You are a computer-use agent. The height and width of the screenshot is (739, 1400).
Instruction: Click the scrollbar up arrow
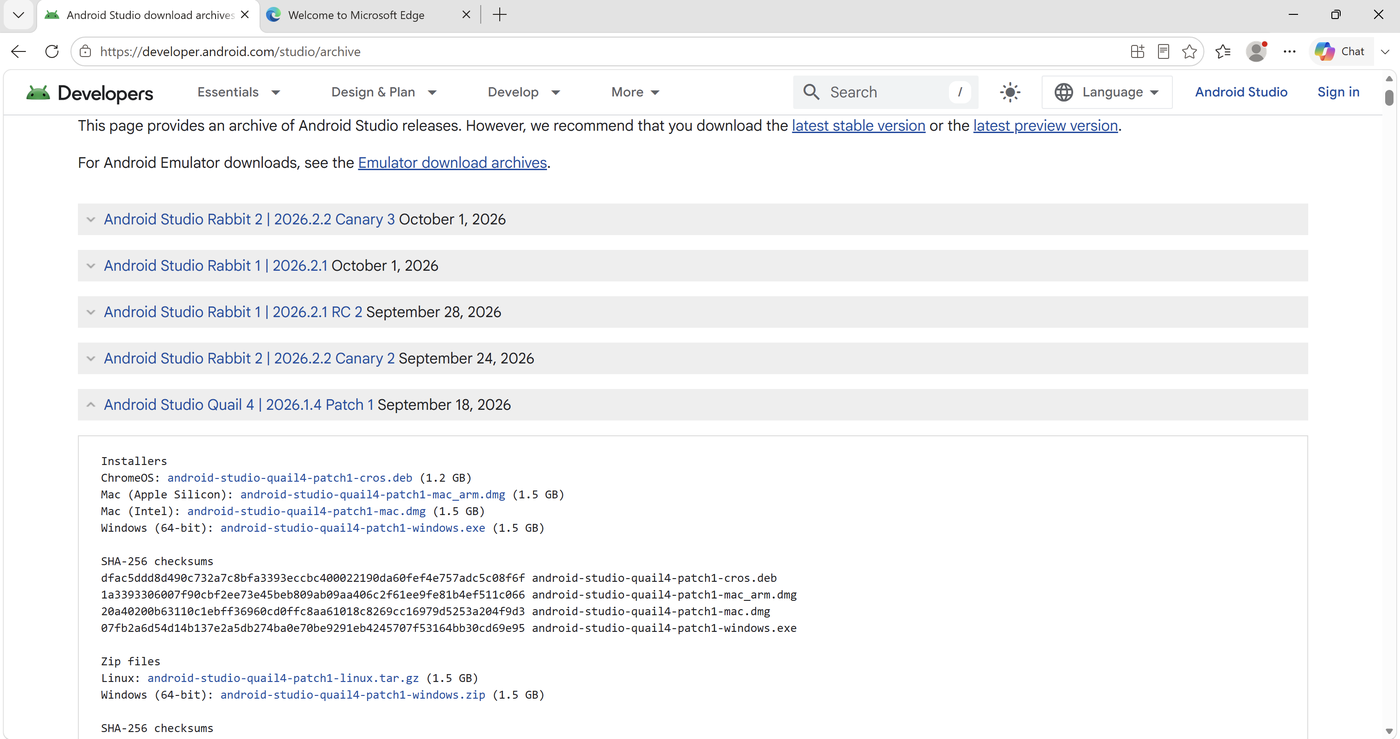tap(1389, 78)
